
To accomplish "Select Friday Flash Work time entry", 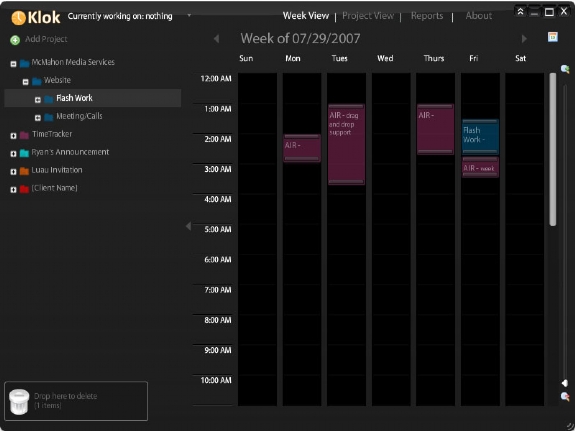I will 480,136.
